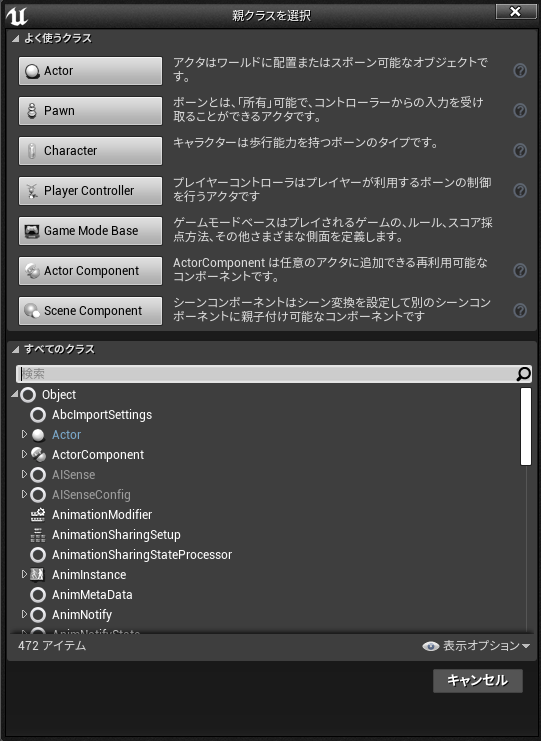This screenshot has width=541, height=741.
Task: Click the AnimationModifier class icon
Action: [38, 515]
